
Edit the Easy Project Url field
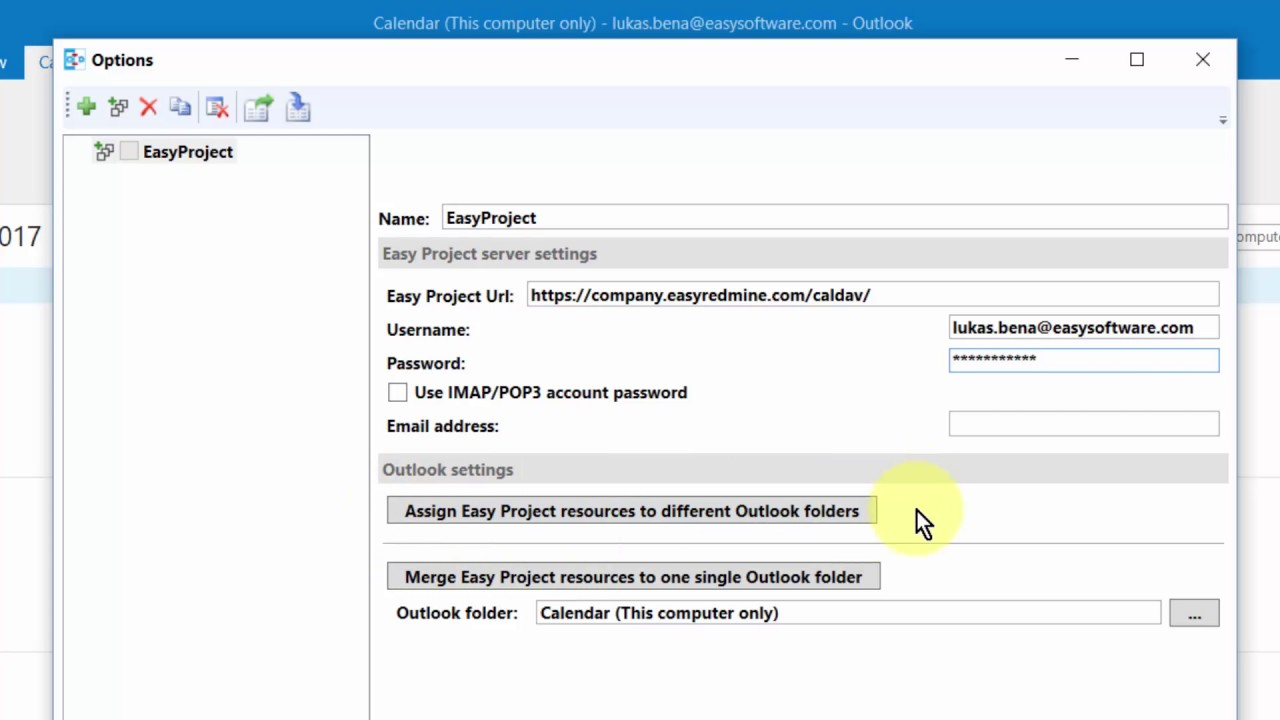point(873,295)
